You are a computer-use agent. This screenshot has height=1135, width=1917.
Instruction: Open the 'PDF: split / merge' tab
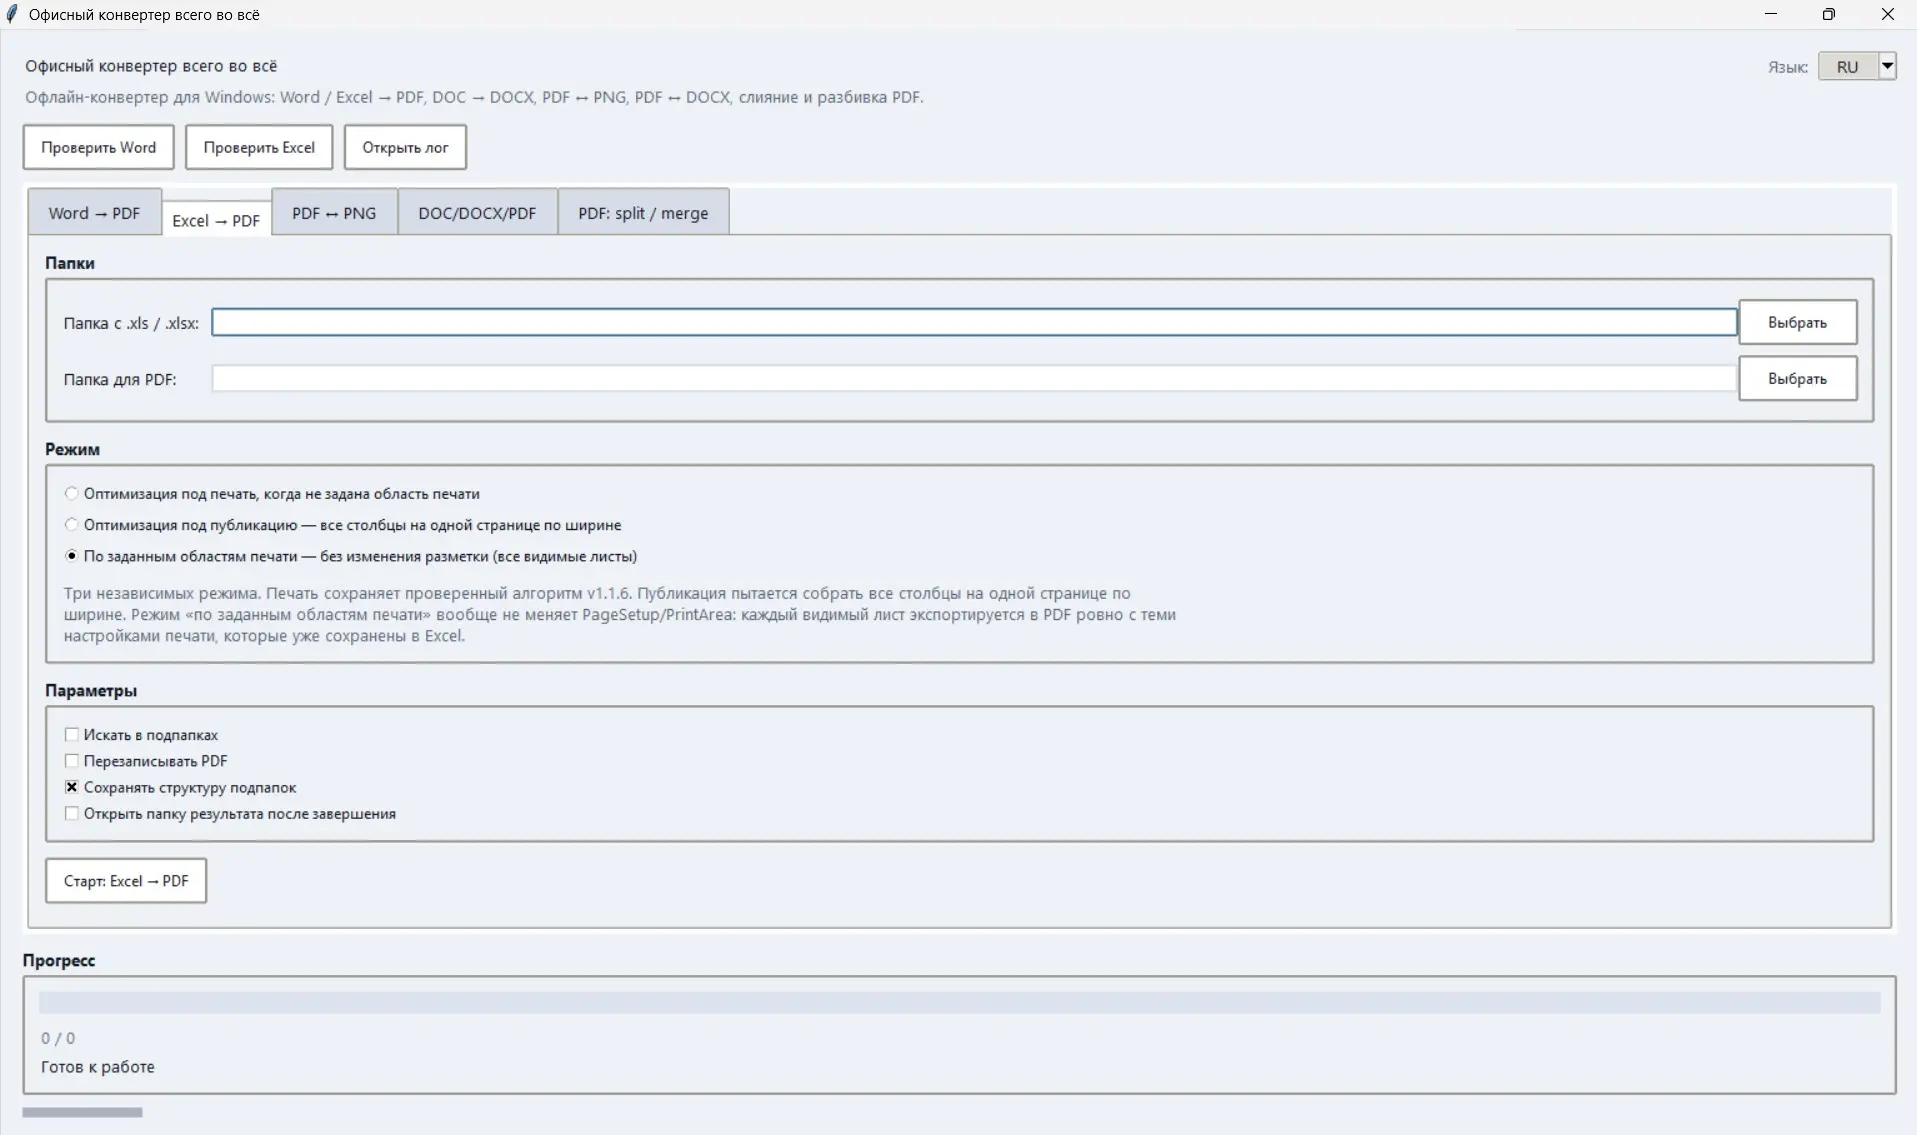[643, 212]
